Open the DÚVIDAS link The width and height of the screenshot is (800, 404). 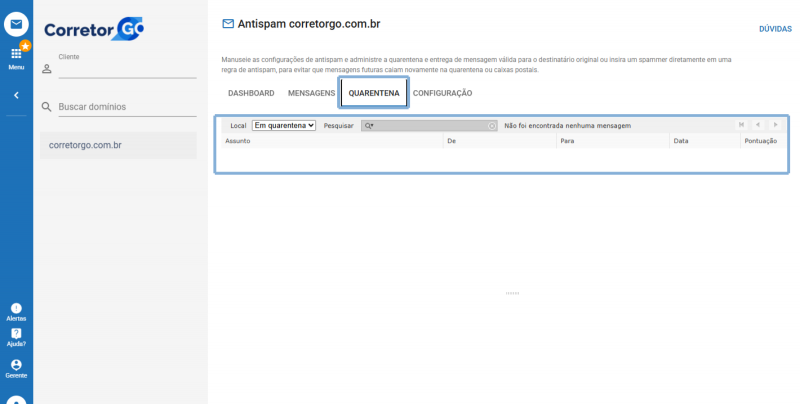[775, 29]
